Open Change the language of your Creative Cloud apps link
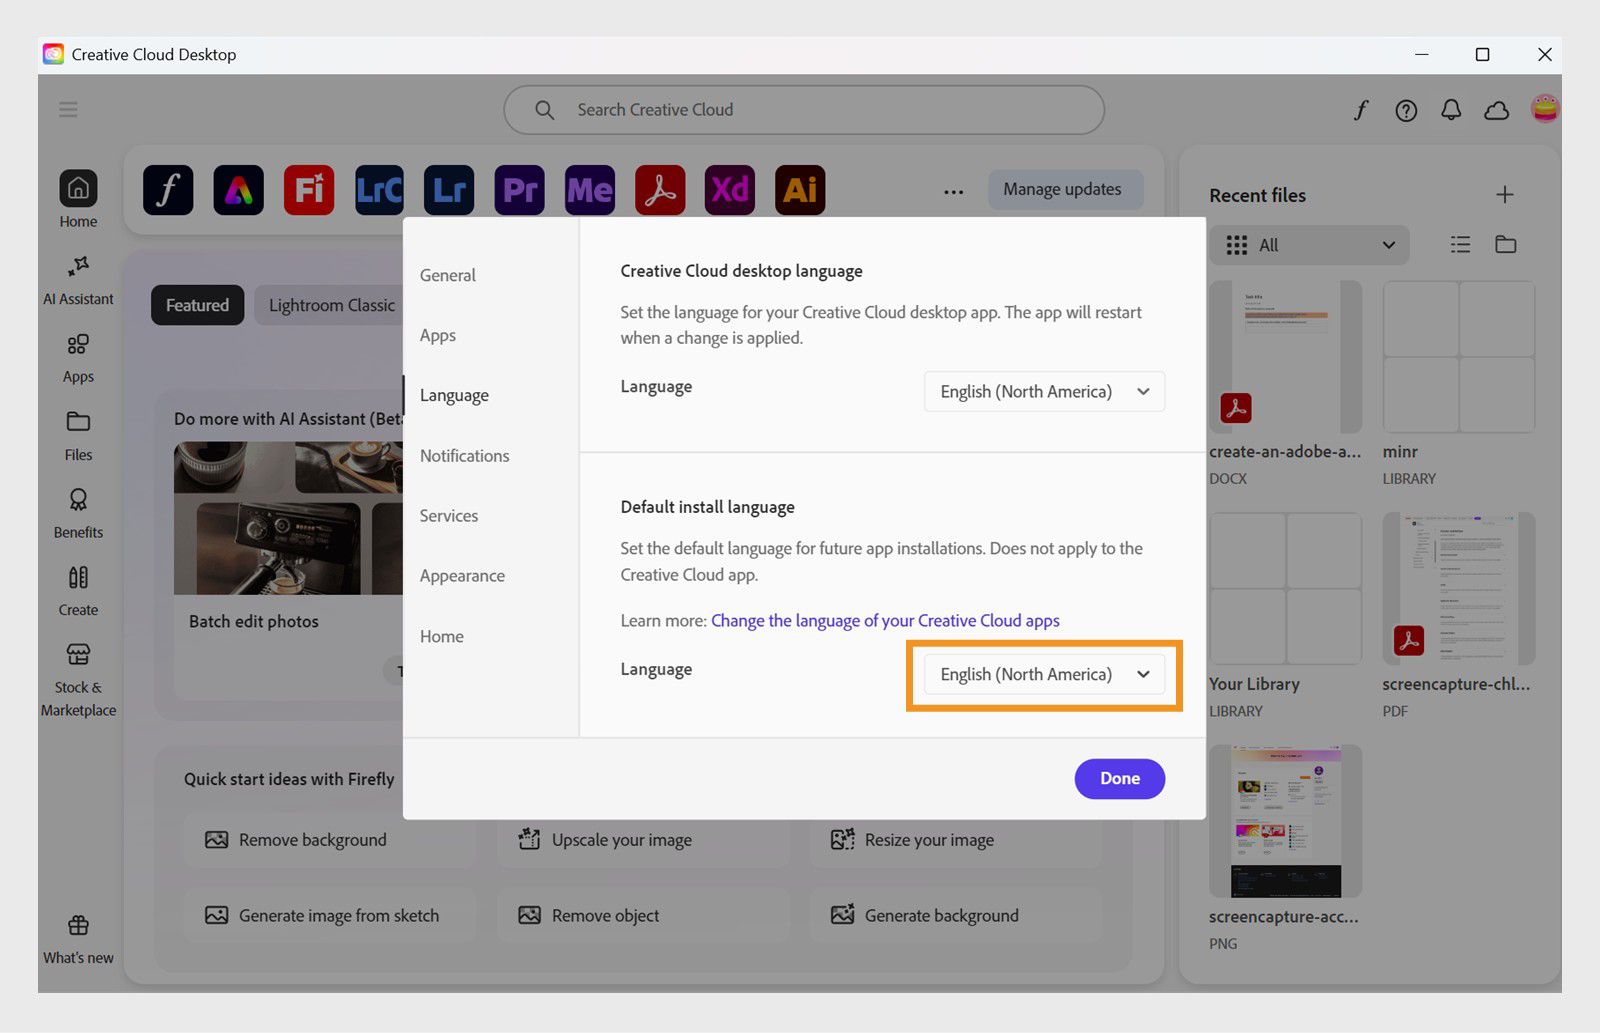Screen dimensions: 1600x1033 tap(885, 621)
